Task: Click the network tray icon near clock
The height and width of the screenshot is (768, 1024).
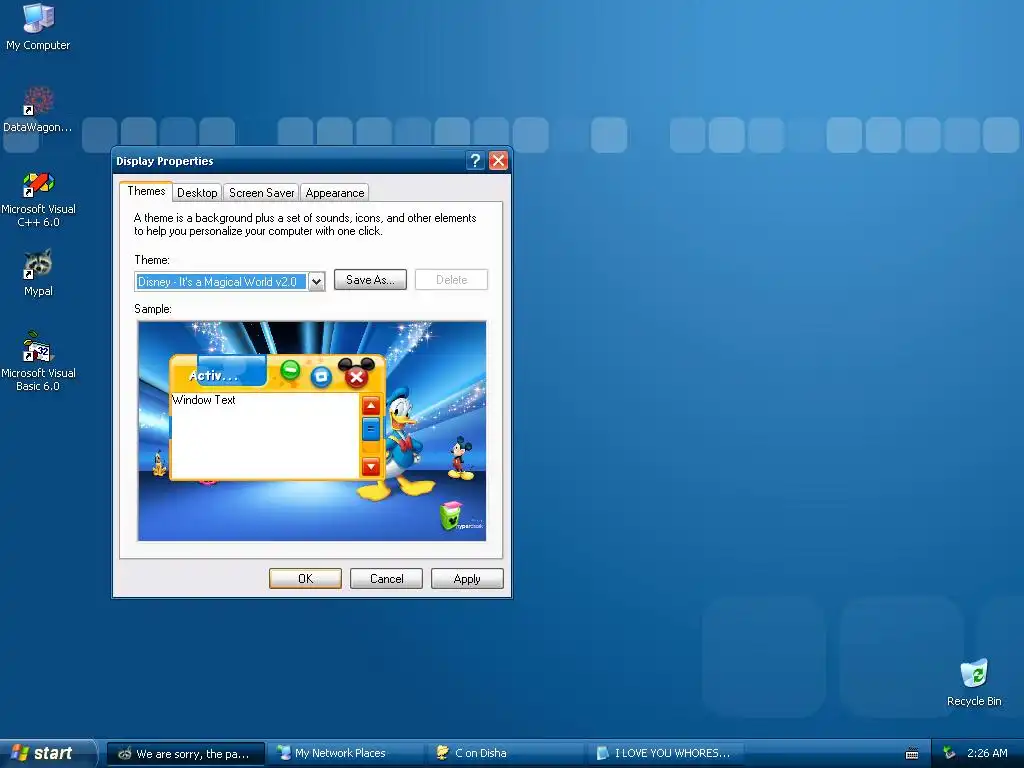Action: [x=949, y=753]
